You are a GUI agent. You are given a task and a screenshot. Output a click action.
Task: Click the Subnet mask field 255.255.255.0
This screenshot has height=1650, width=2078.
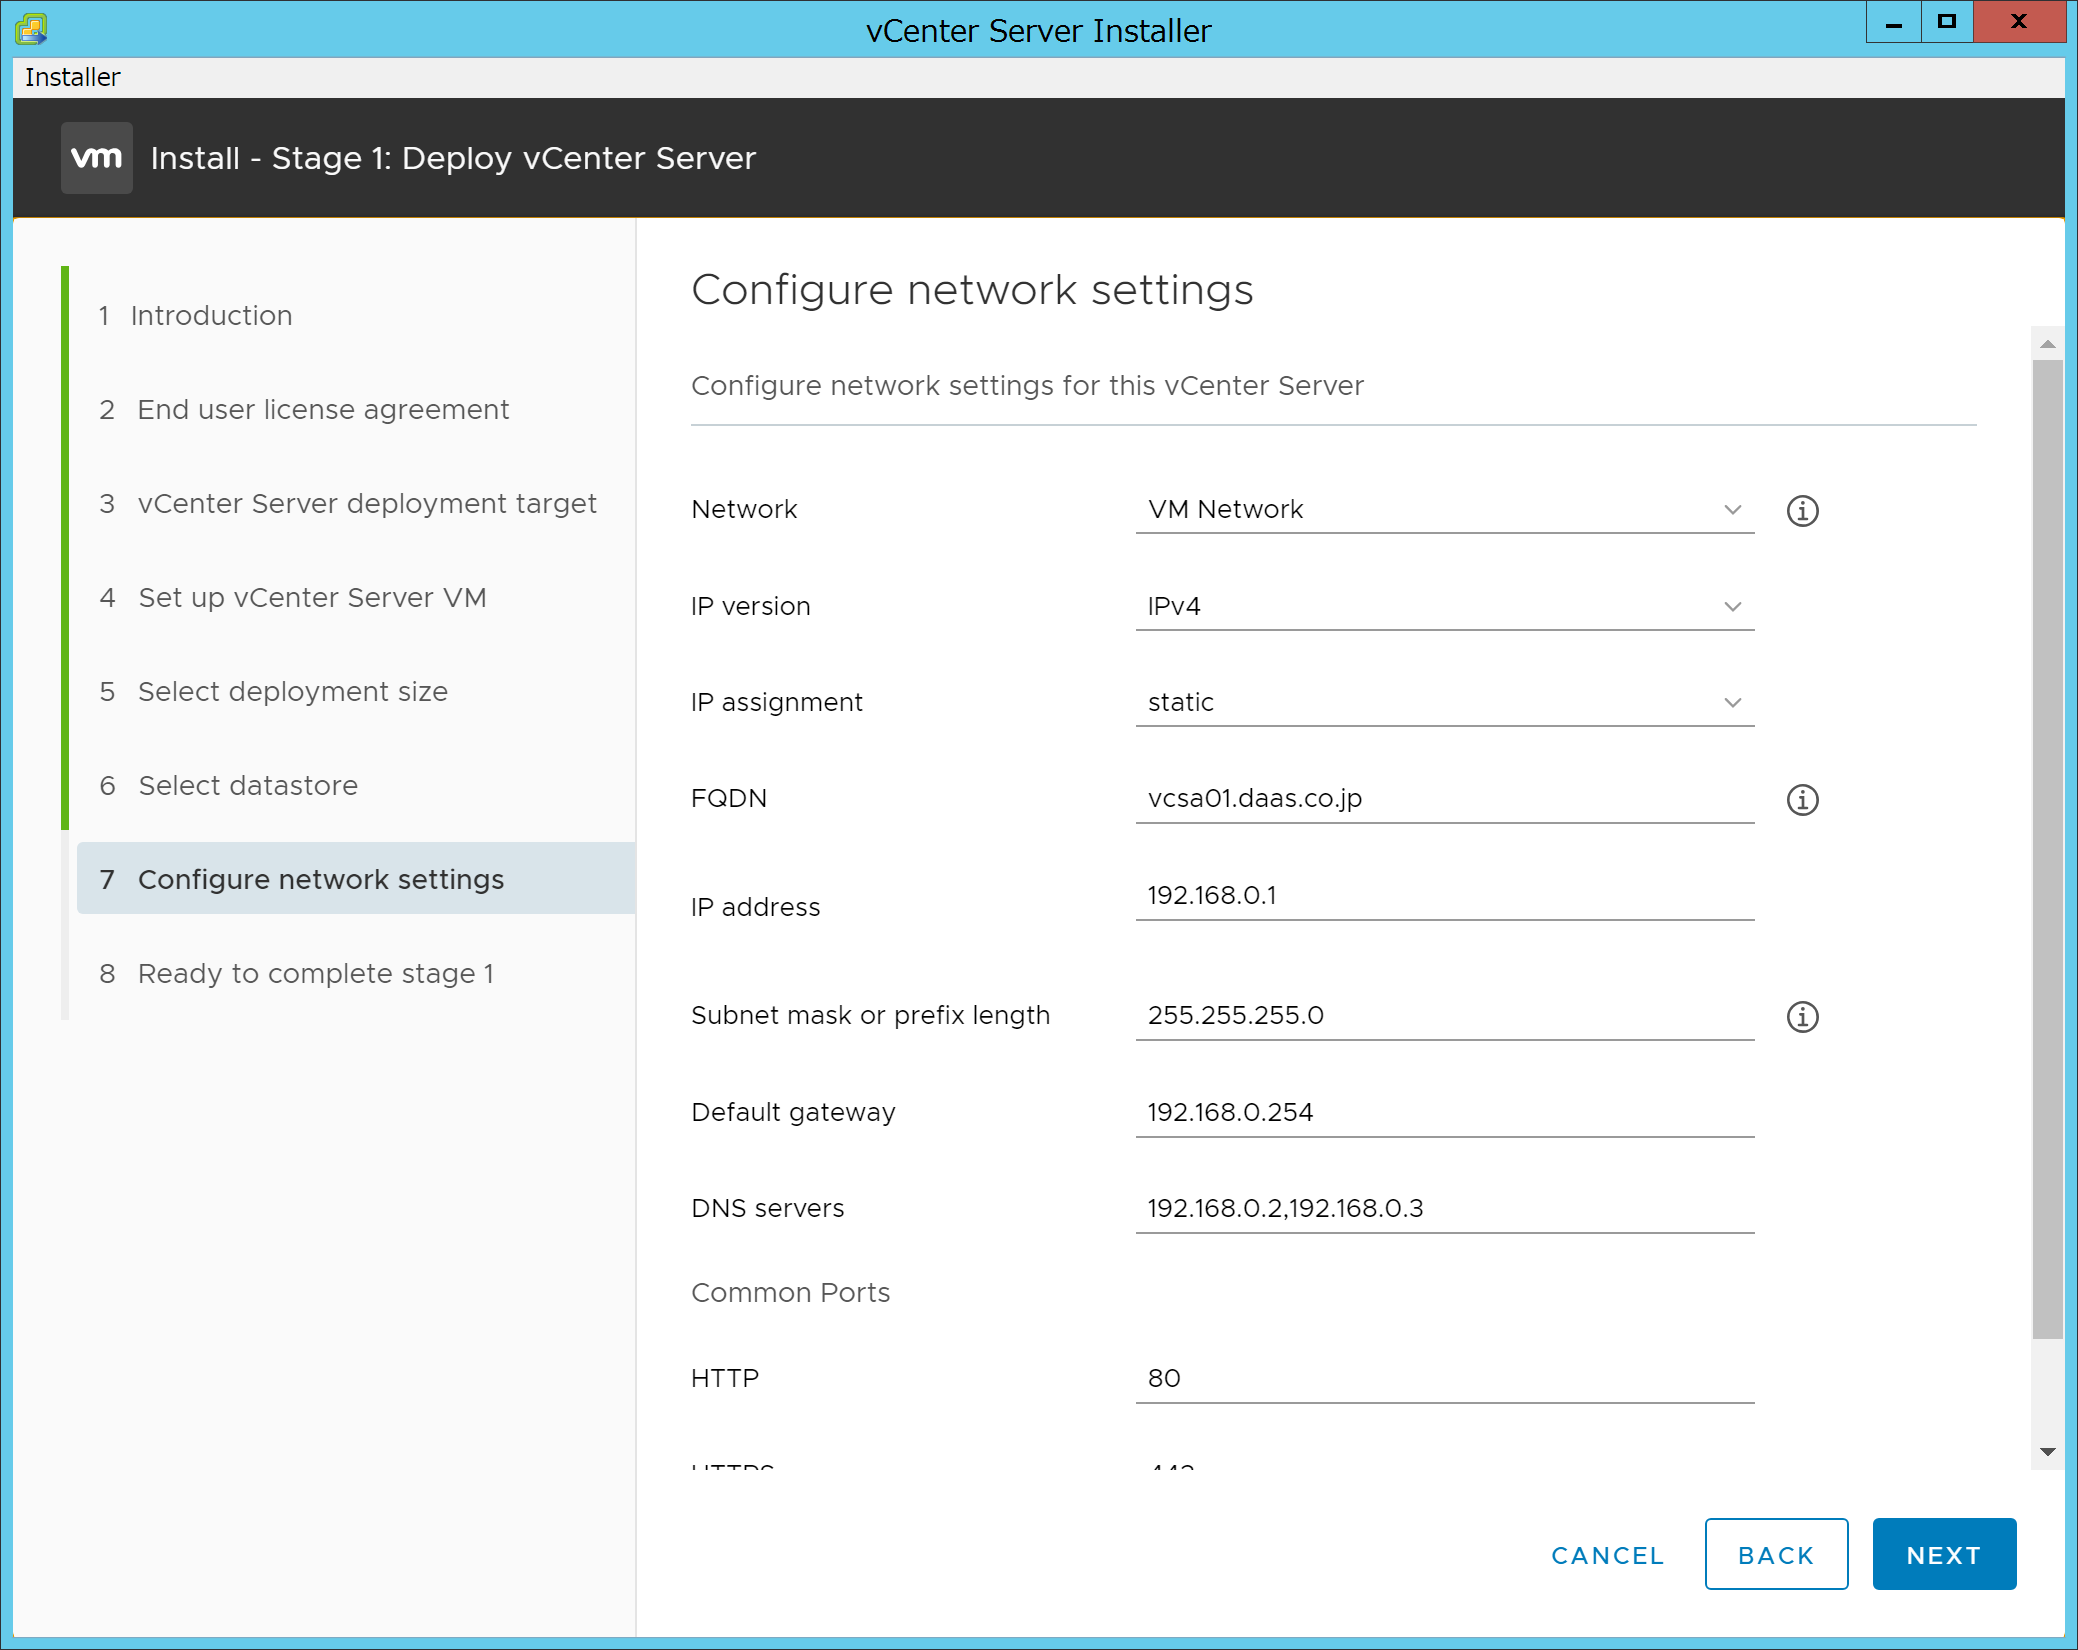[1444, 1016]
